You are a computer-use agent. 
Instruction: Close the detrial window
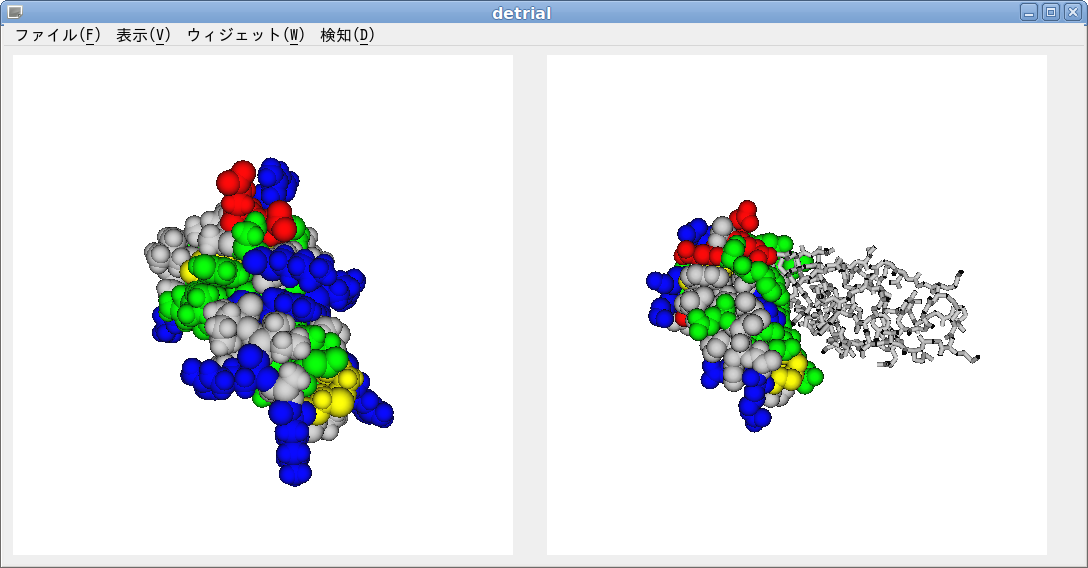1072,12
